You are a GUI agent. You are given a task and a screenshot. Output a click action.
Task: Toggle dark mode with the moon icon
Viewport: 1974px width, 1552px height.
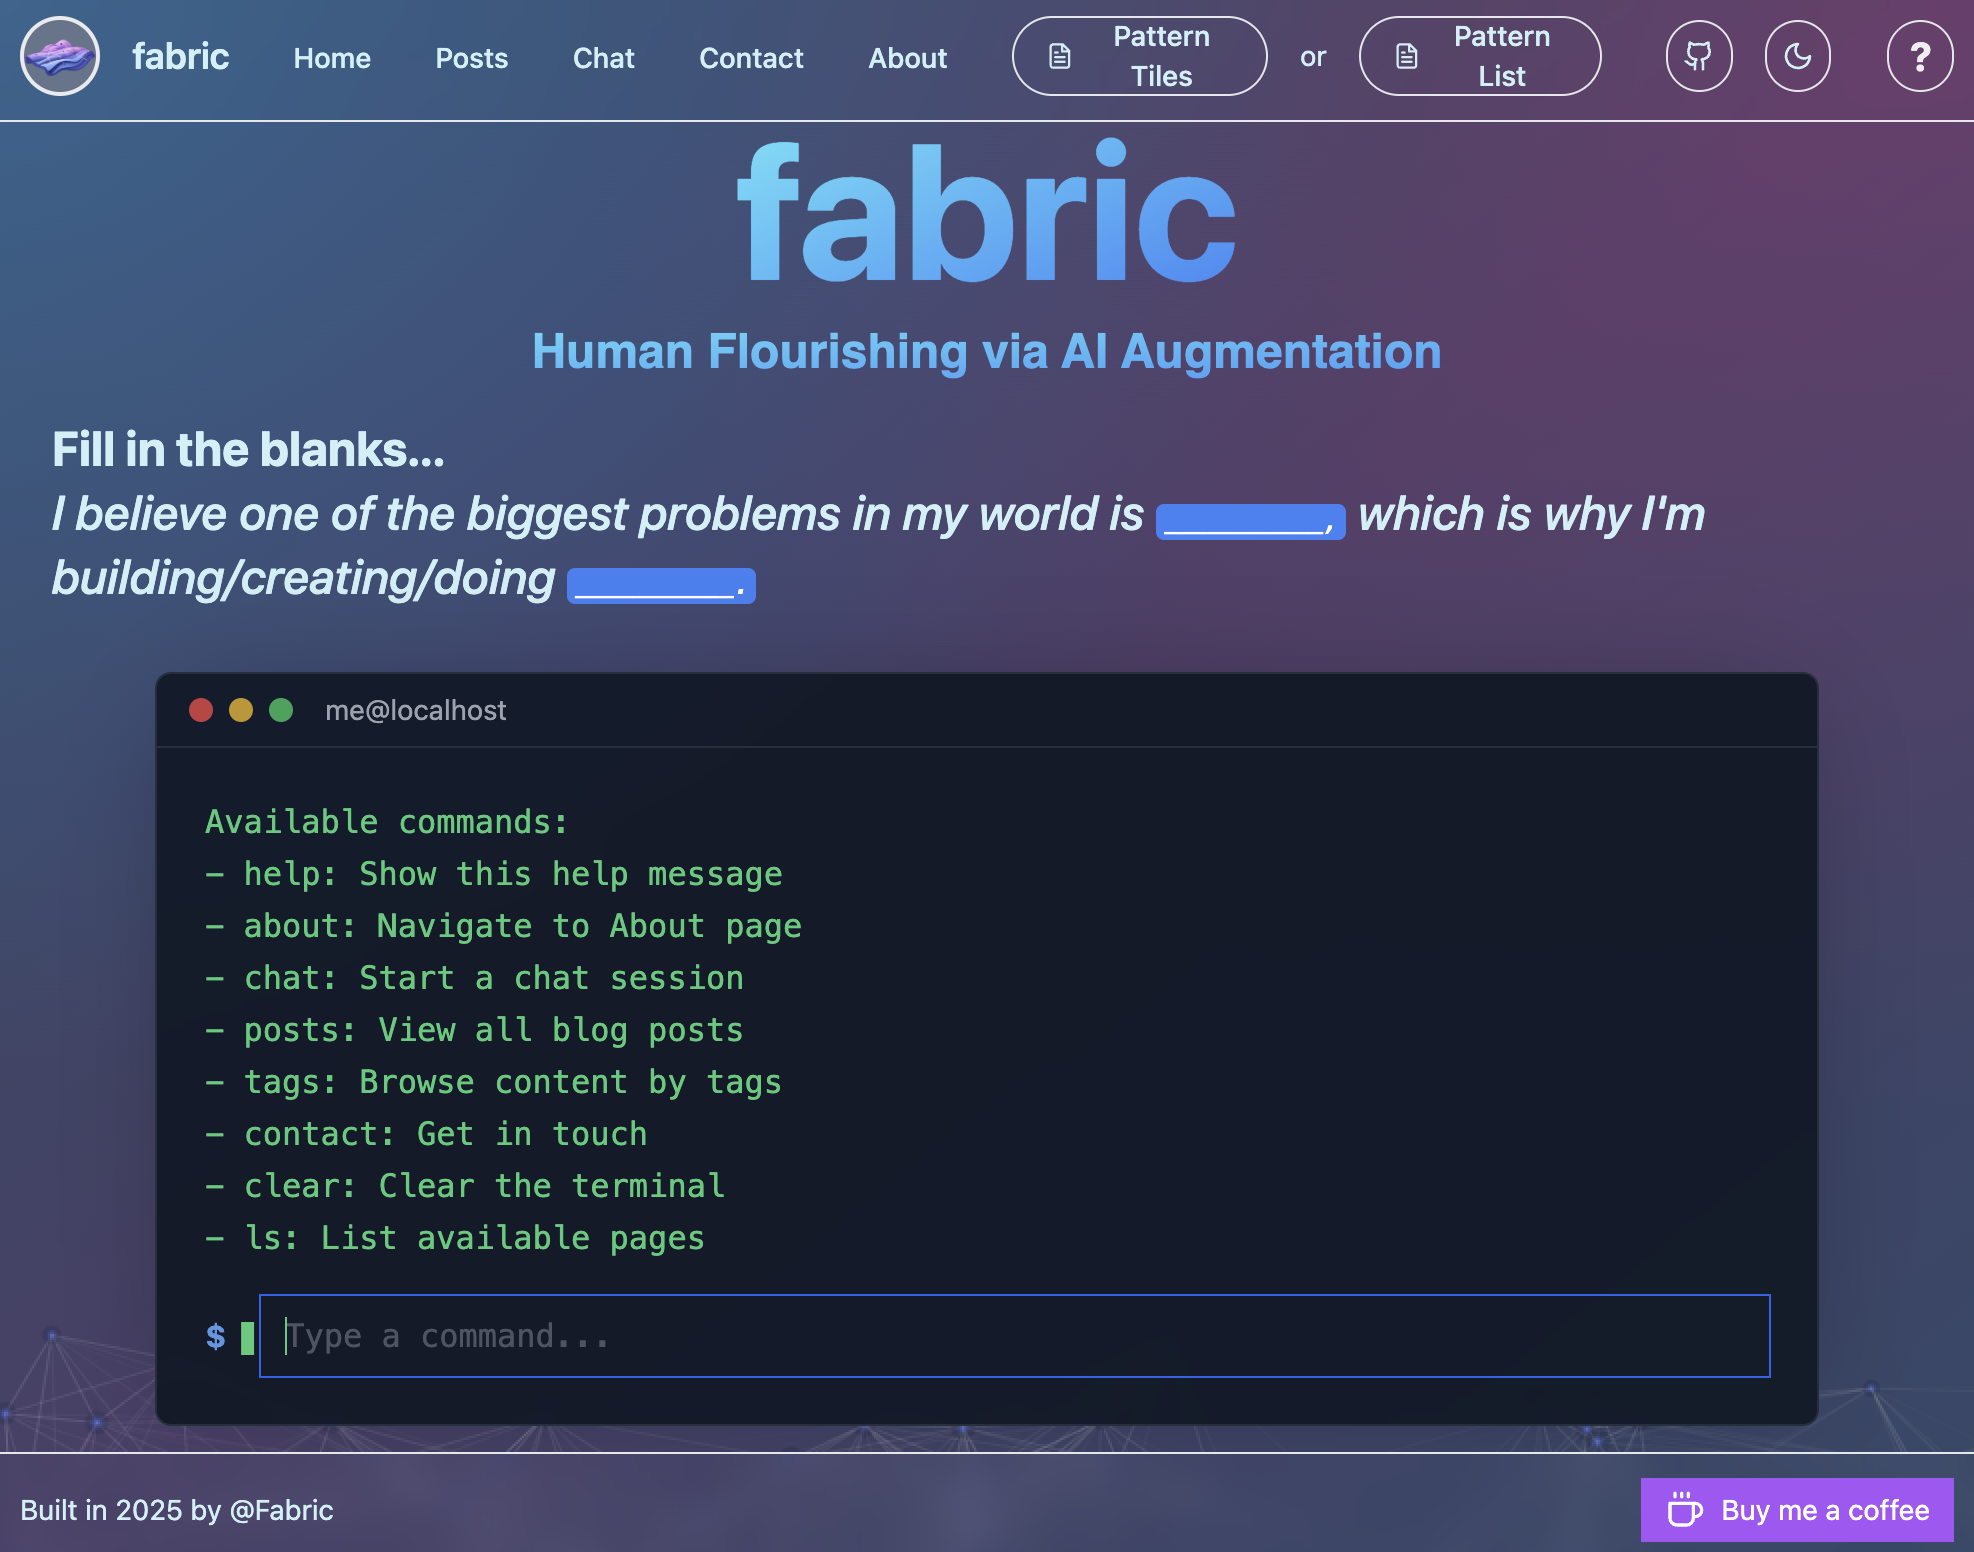(1797, 56)
